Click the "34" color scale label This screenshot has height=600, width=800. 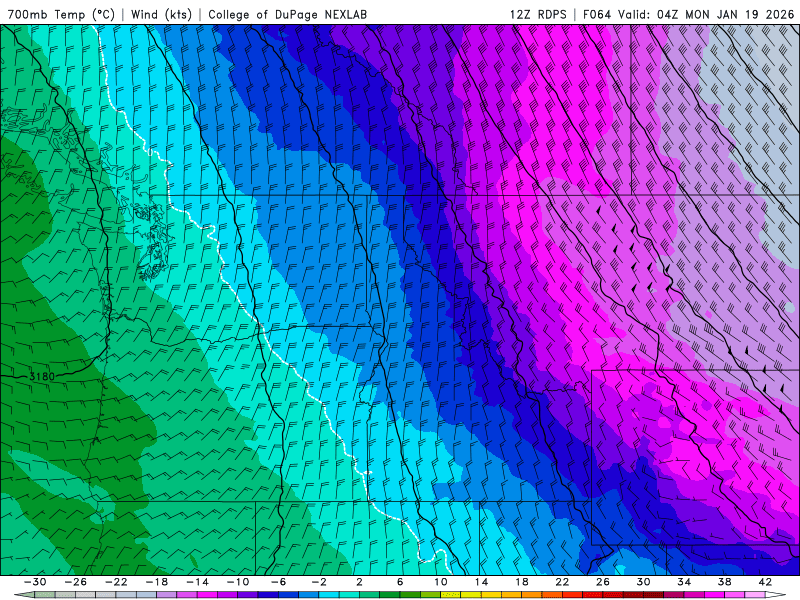(x=684, y=582)
